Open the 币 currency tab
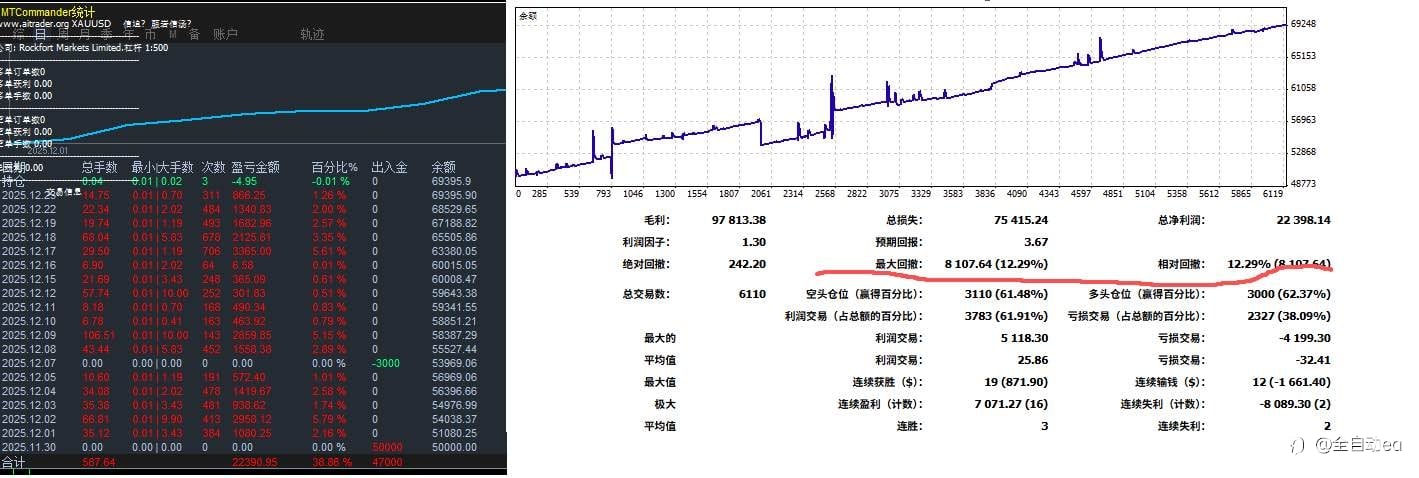Viewport: 1419px width, 478px height. (x=150, y=34)
